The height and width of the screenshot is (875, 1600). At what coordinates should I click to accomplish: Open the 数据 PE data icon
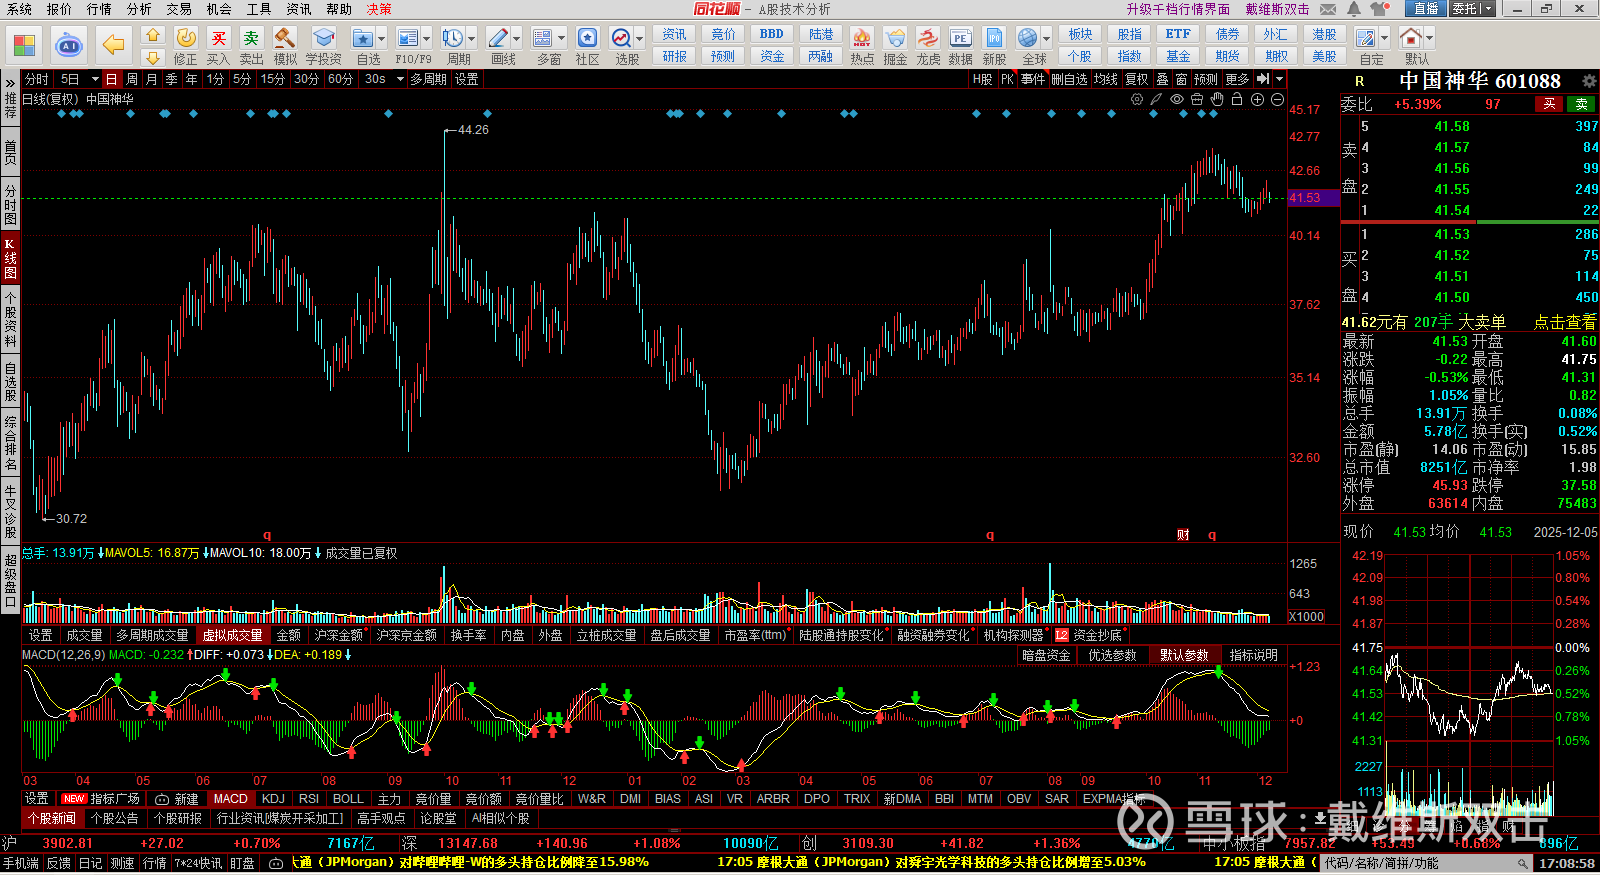point(960,40)
